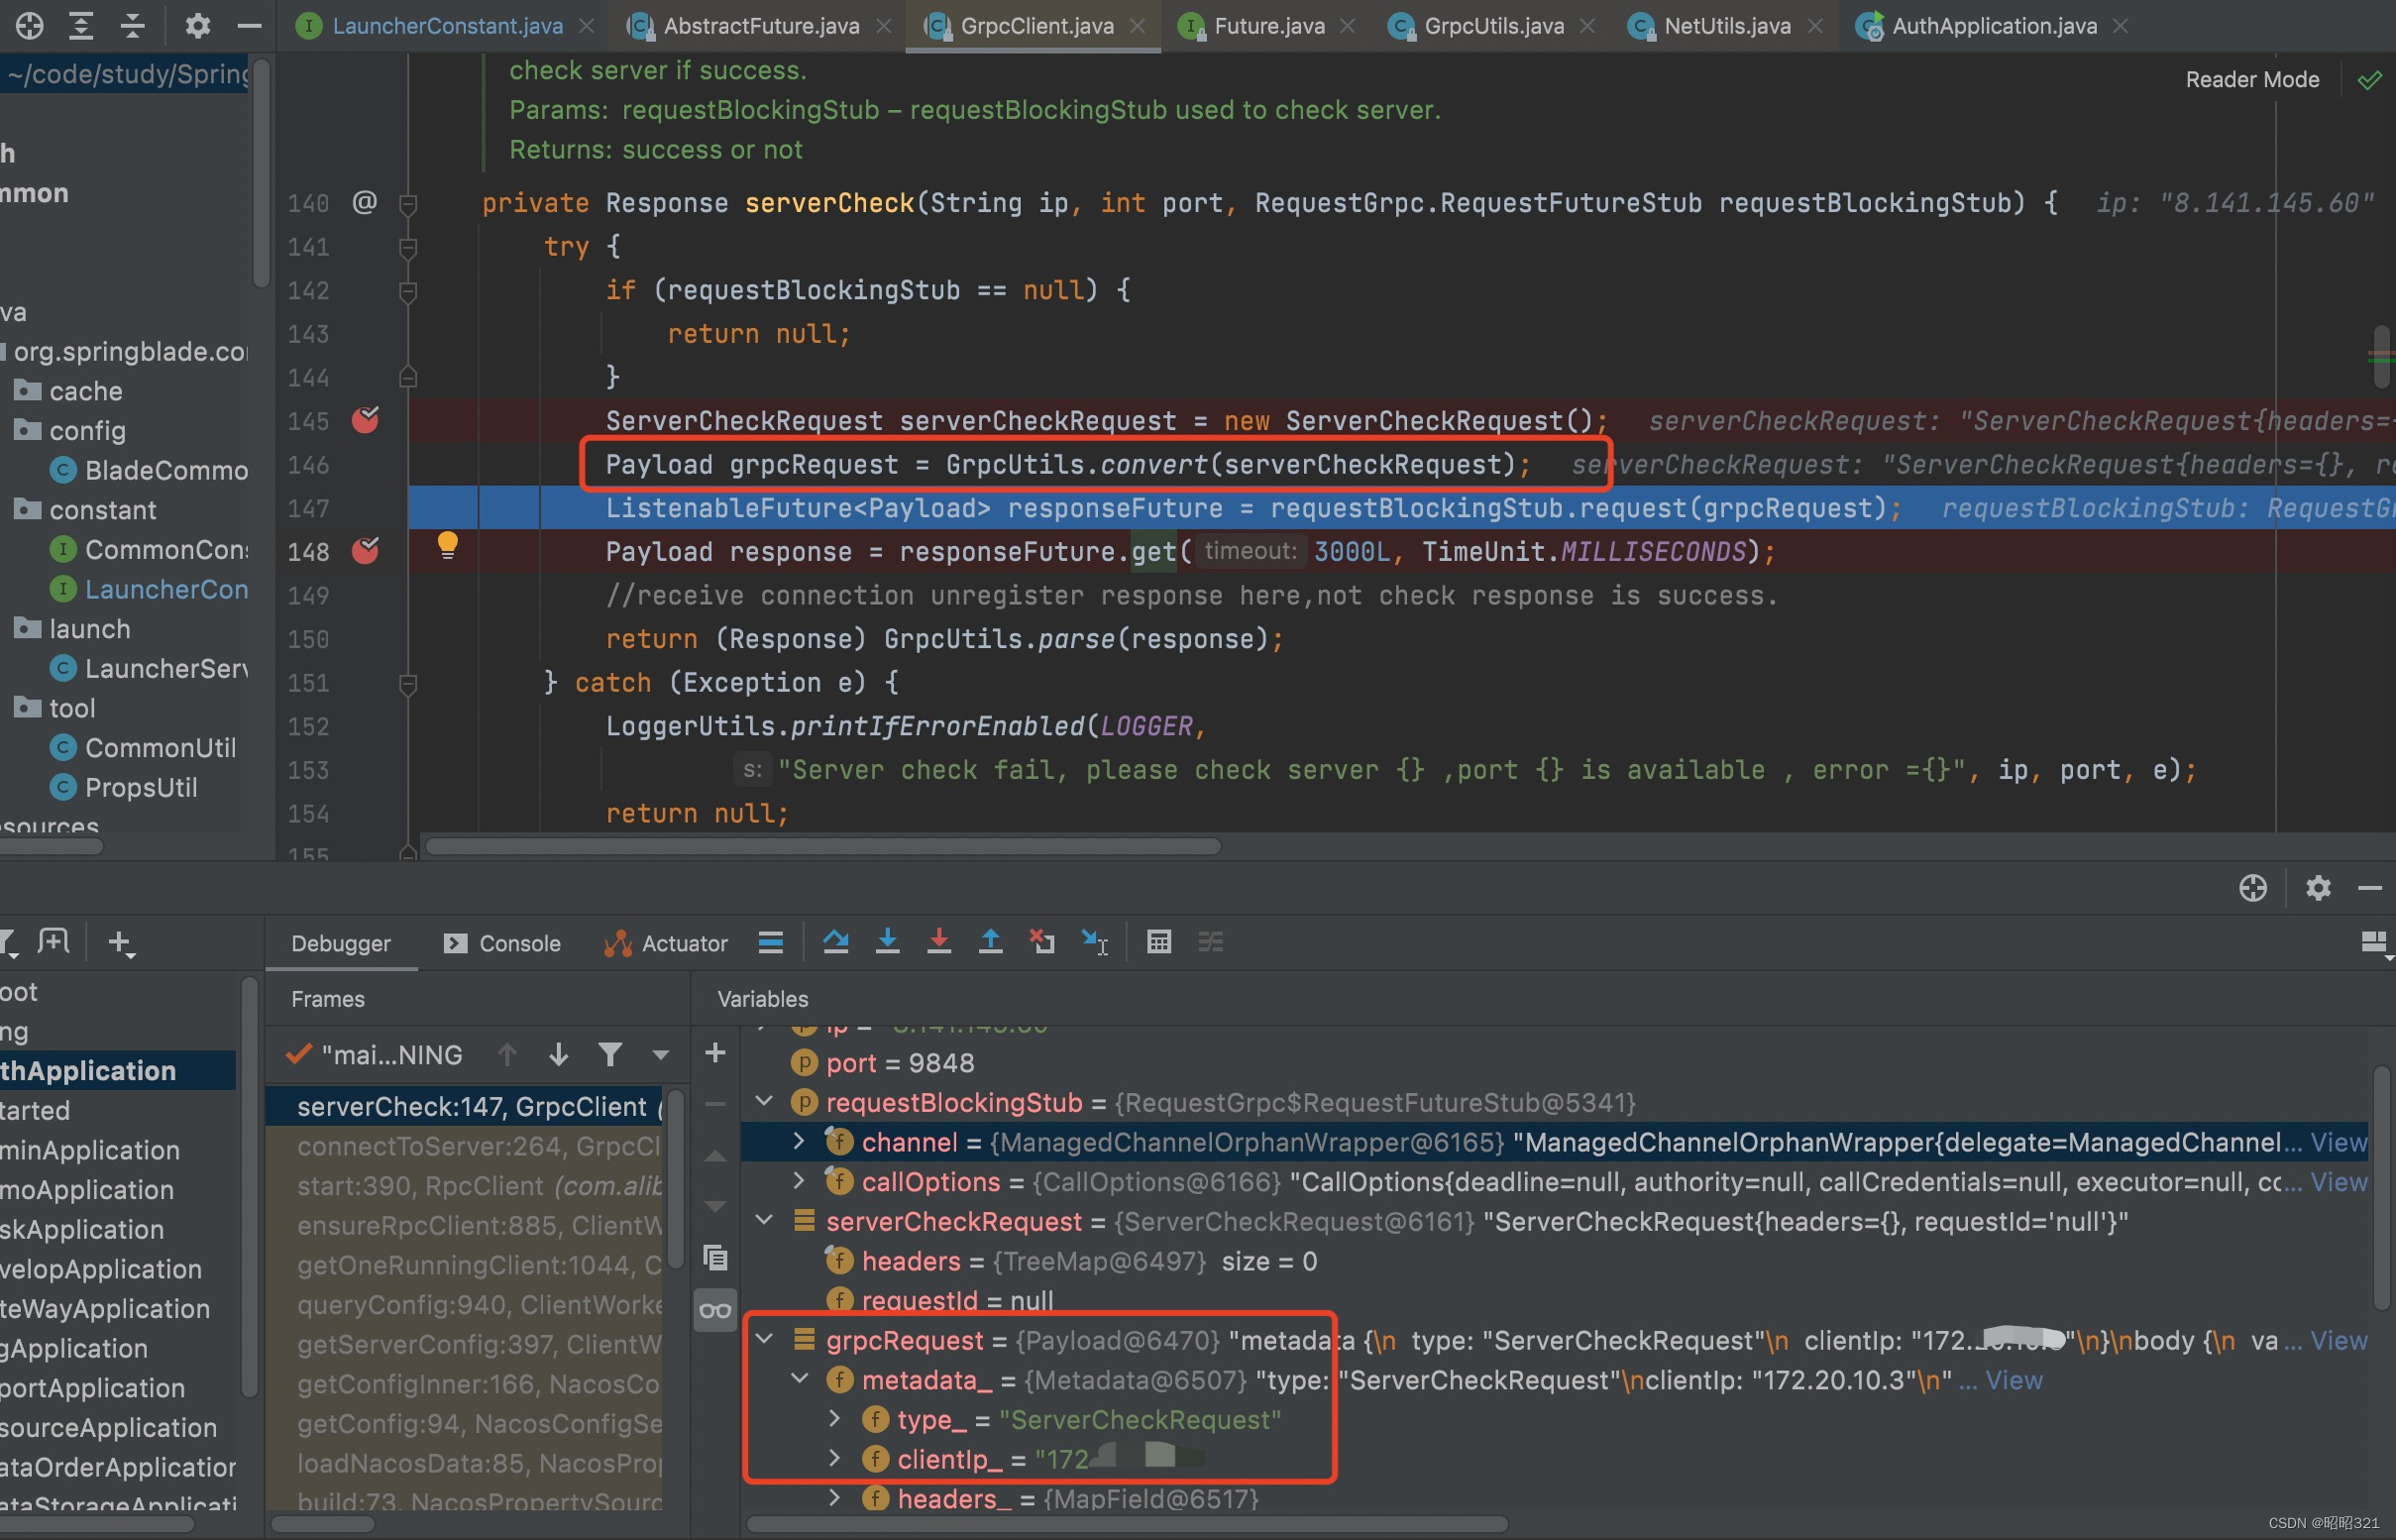Switch to the GrpcUtils.java tab
This screenshot has height=1540, width=2396.
[1494, 25]
